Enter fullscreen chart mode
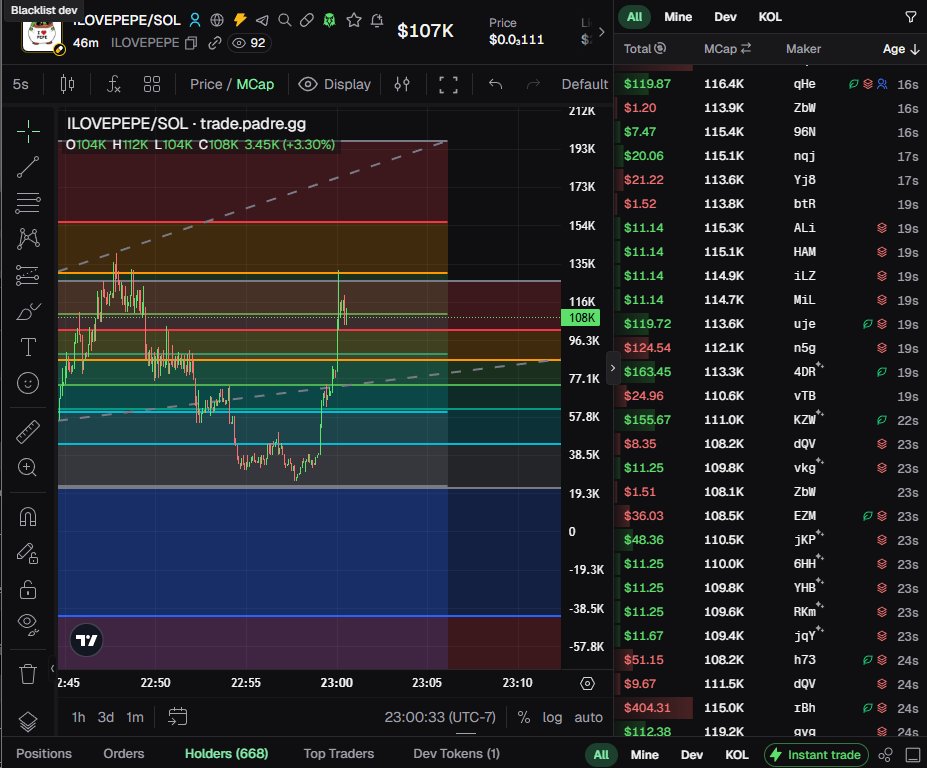Image resolution: width=927 pixels, height=768 pixels. pyautogui.click(x=448, y=85)
